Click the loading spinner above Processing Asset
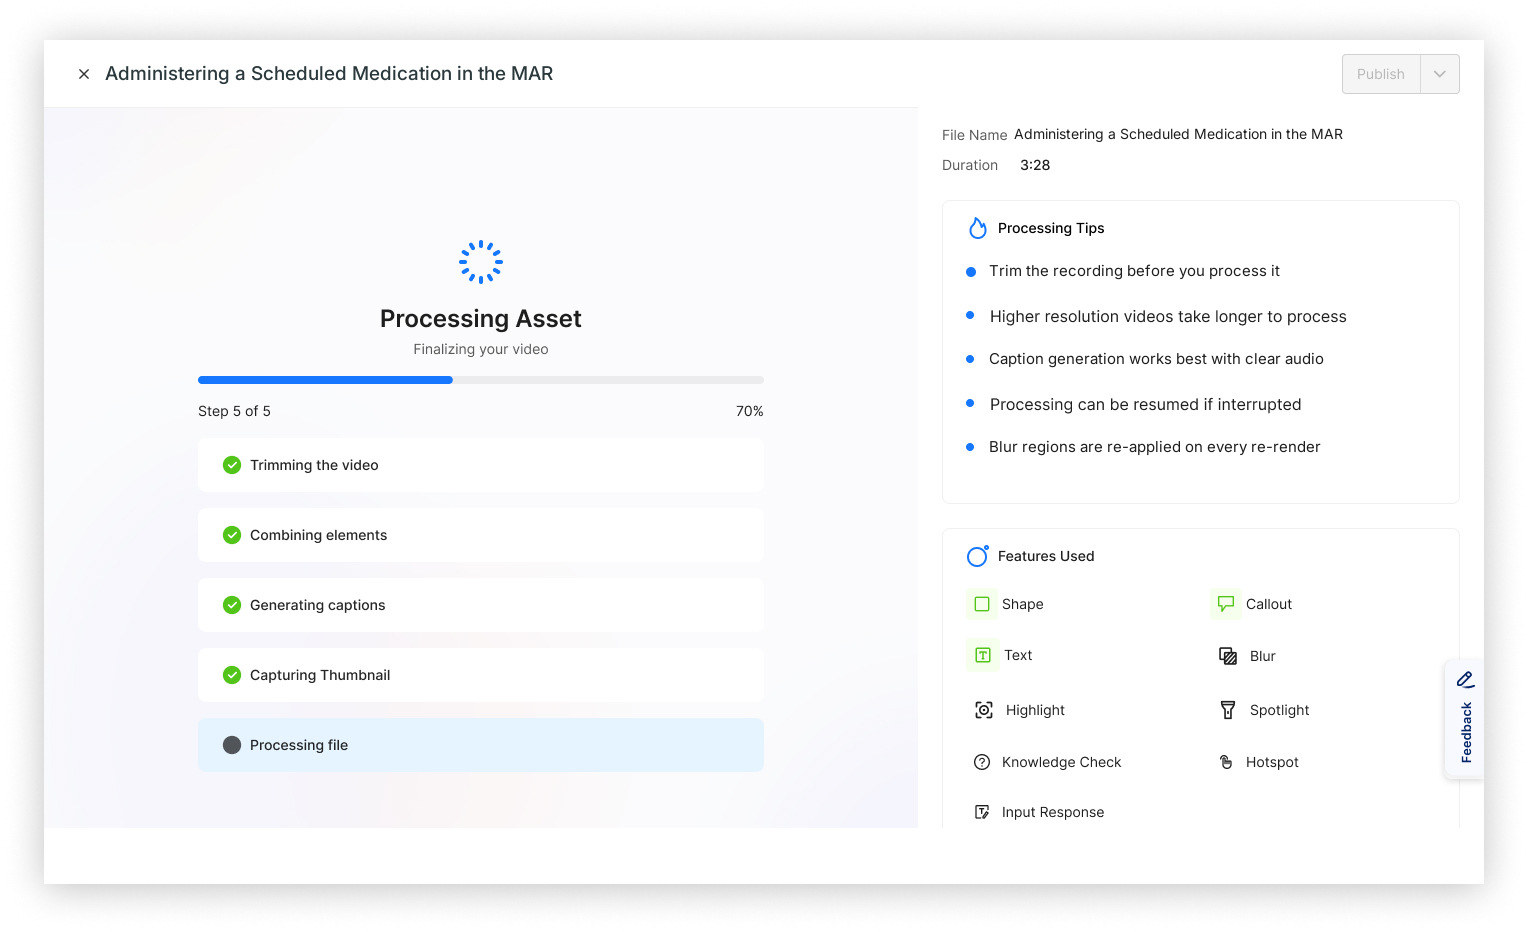The height and width of the screenshot is (932, 1528). [x=481, y=262]
